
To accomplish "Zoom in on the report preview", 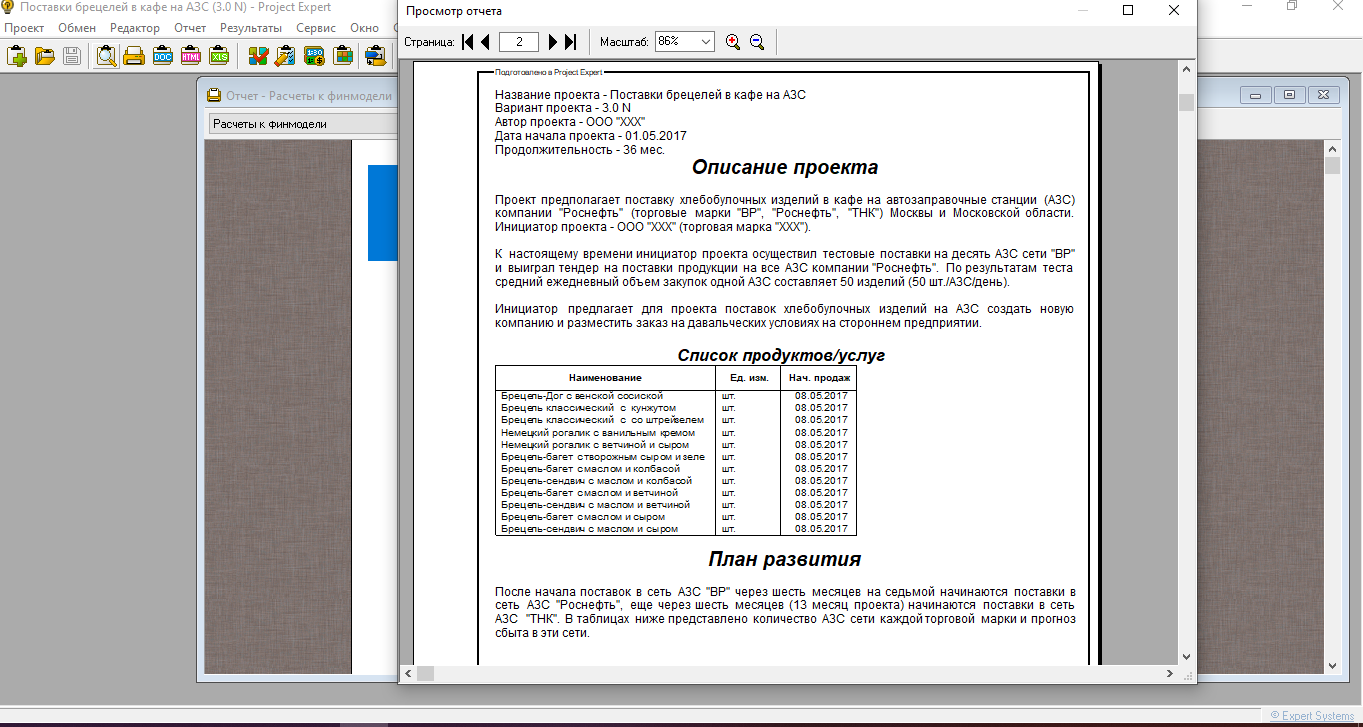I will tap(733, 42).
